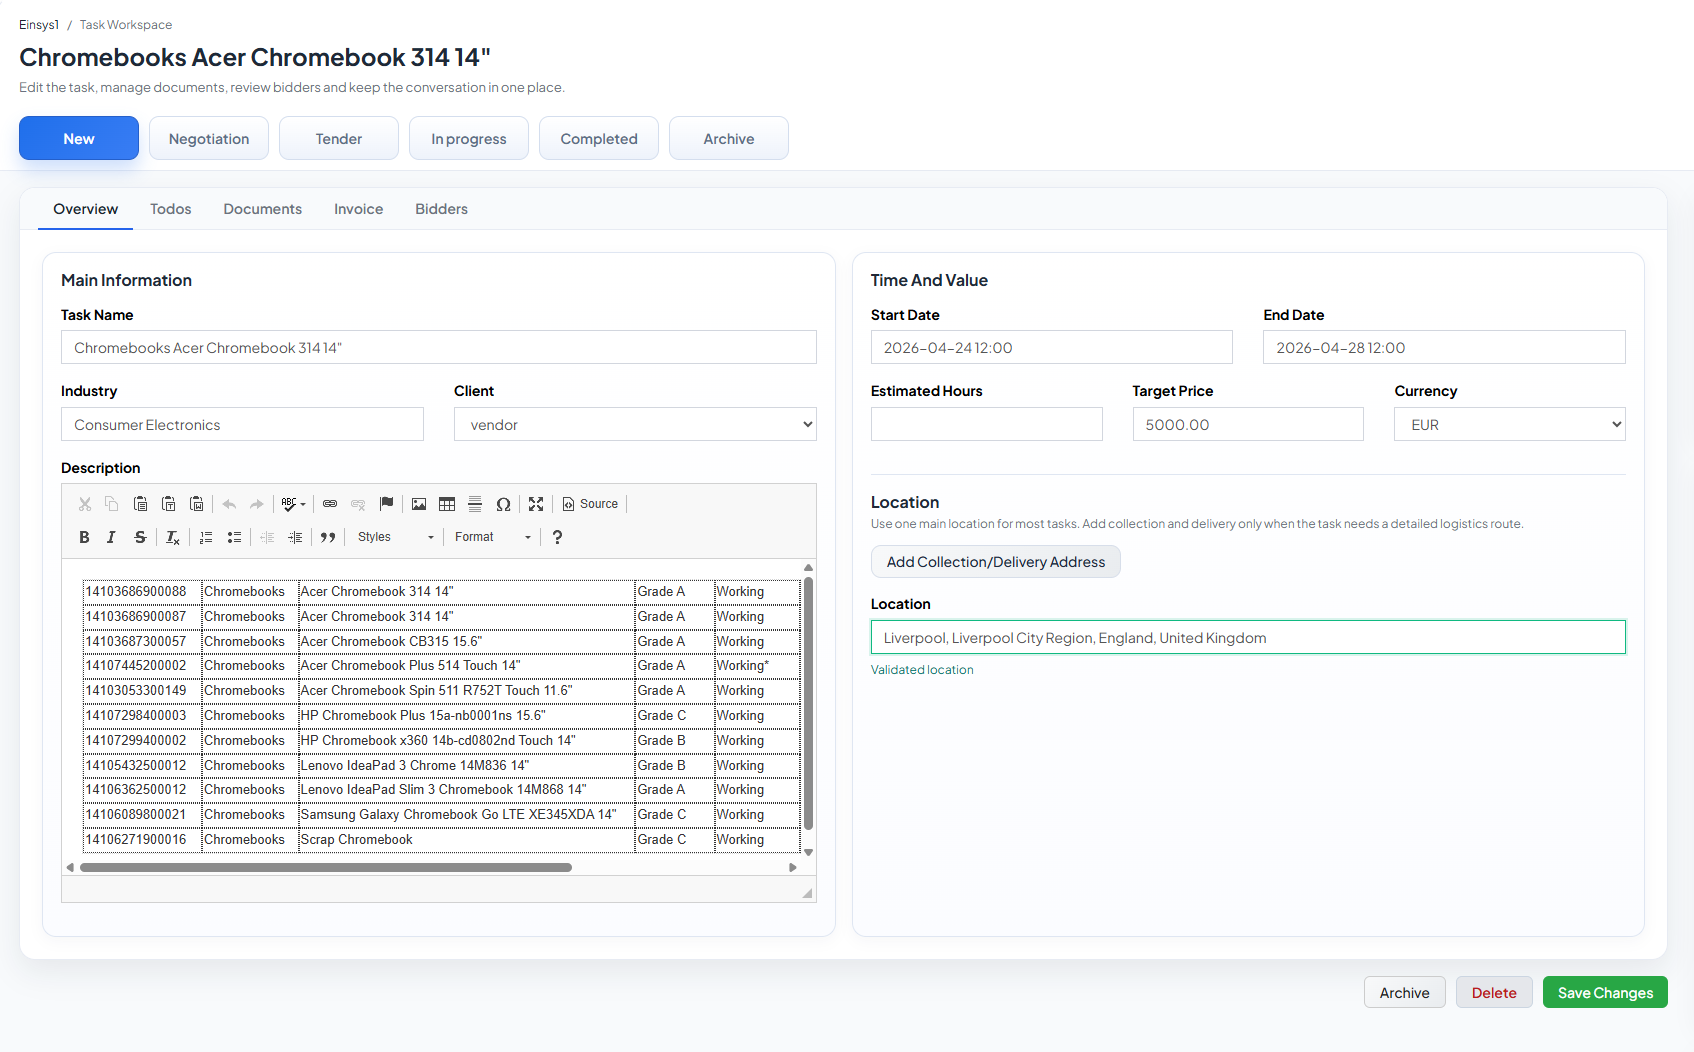Image resolution: width=1694 pixels, height=1052 pixels.
Task: Switch to the Invoice tab
Action: [359, 209]
